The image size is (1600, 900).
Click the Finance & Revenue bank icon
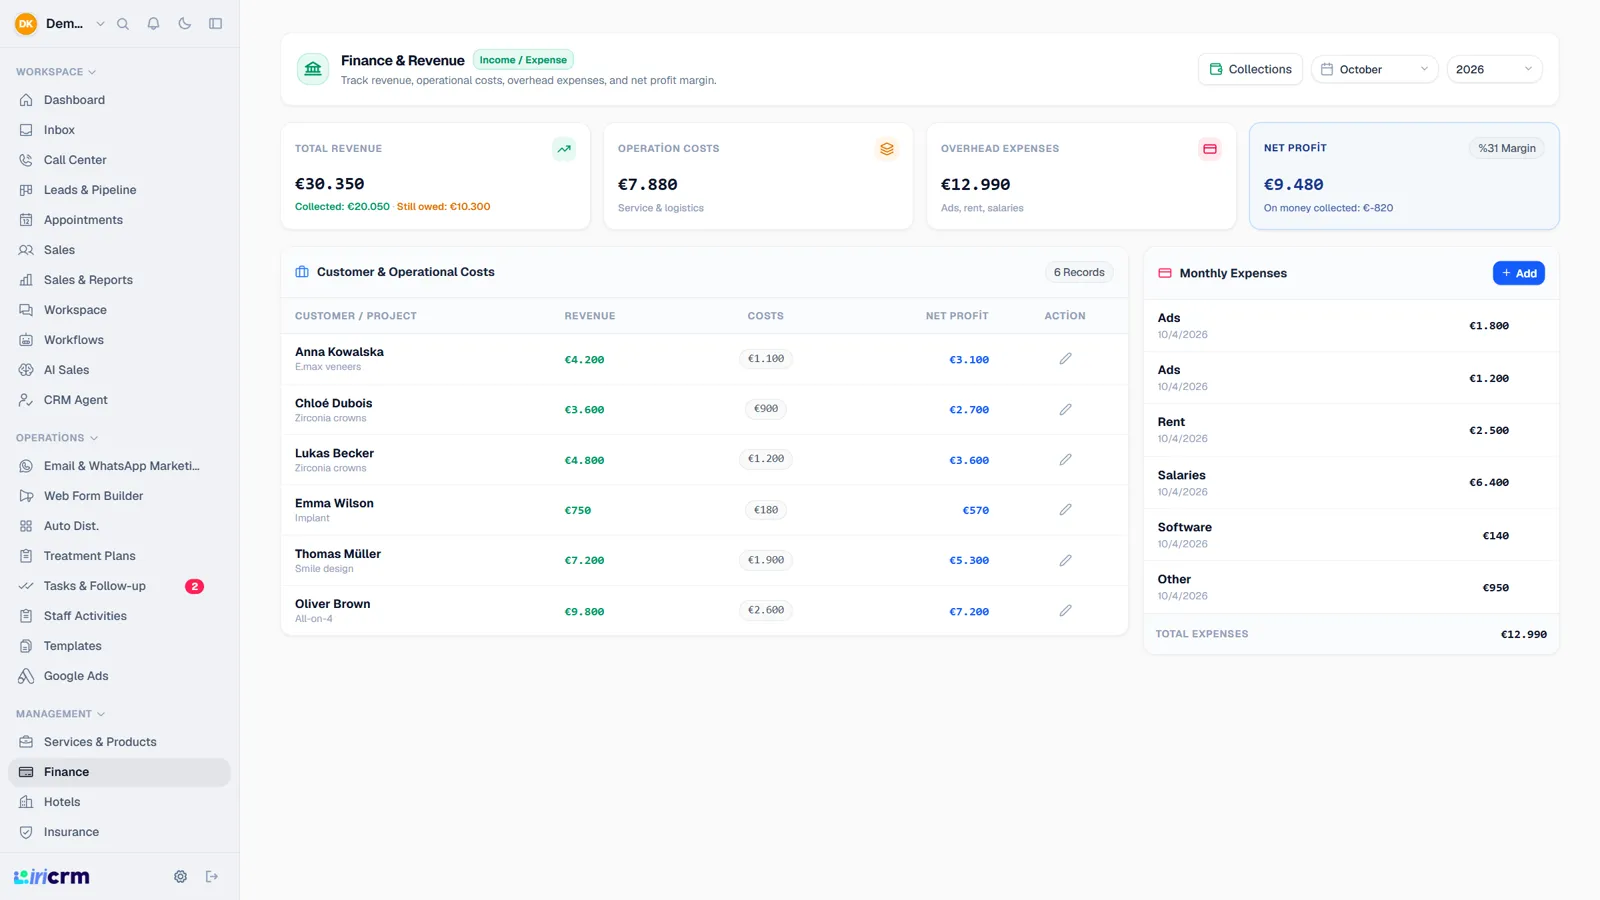[313, 69]
